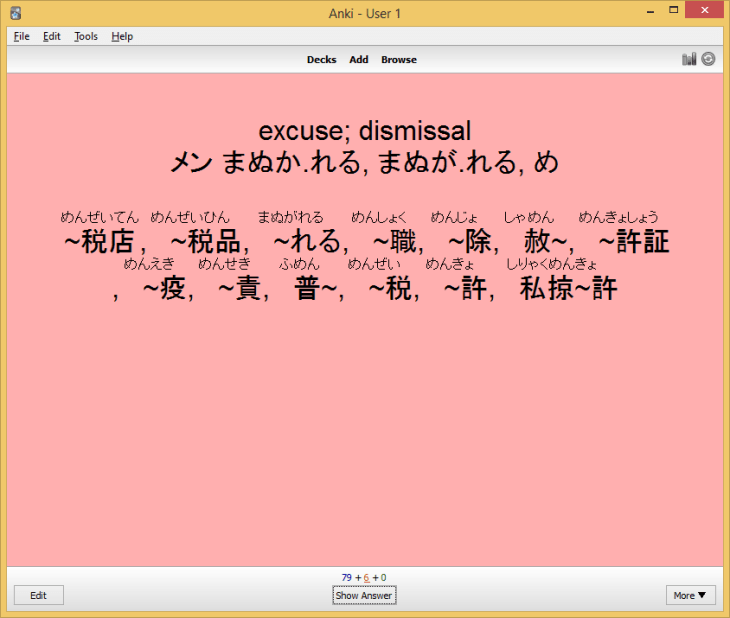Click Add to create a new card
This screenshot has width=730, height=618.
(359, 60)
